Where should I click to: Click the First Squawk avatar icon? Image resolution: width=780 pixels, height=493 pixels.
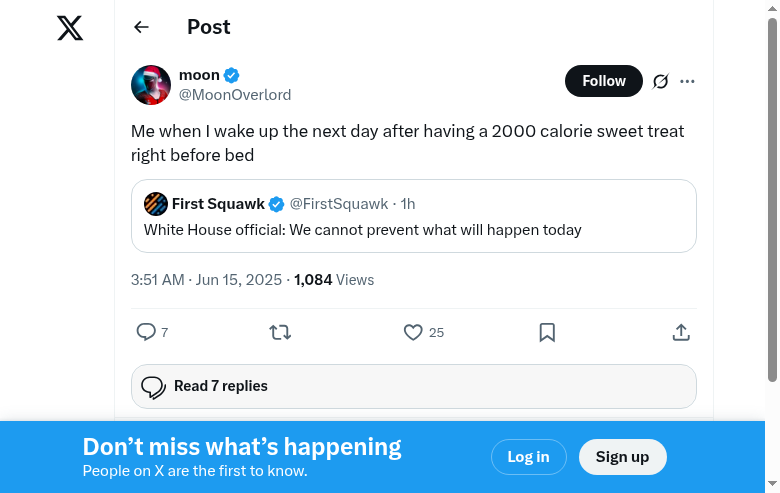click(155, 204)
